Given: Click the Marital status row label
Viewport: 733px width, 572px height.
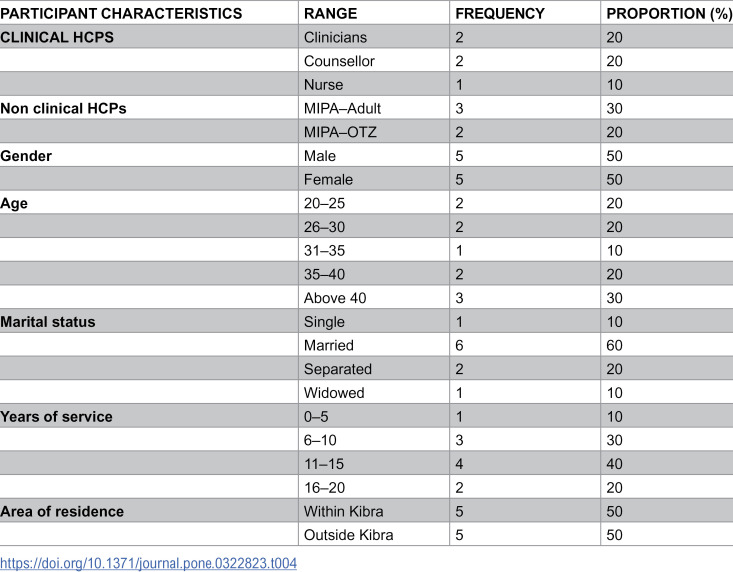Looking at the screenshot, I should (48, 322).
